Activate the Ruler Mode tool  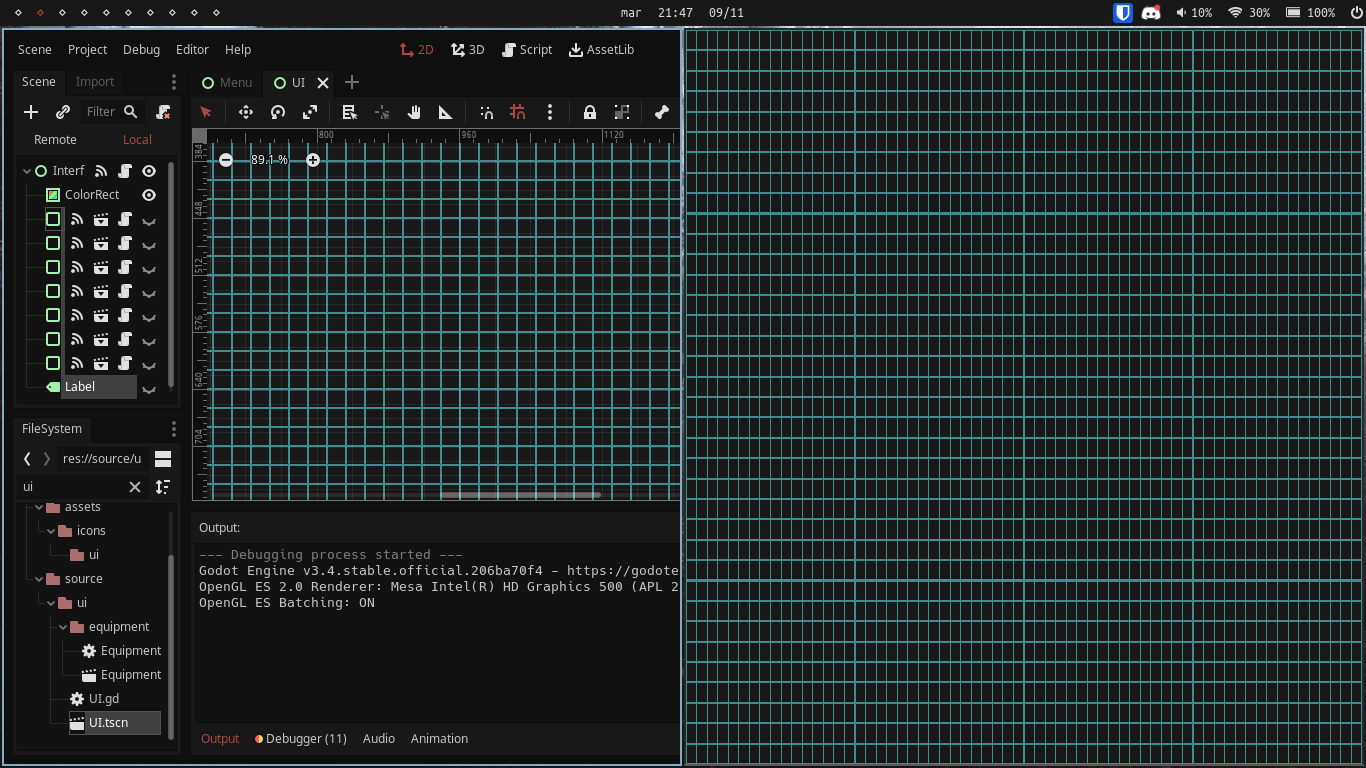[446, 112]
